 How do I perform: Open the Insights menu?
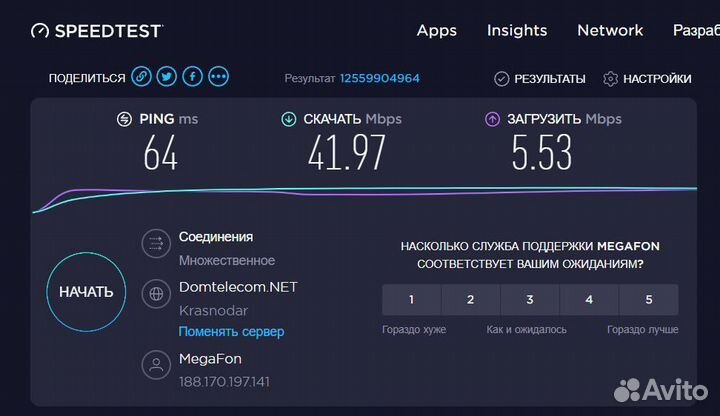(x=517, y=30)
